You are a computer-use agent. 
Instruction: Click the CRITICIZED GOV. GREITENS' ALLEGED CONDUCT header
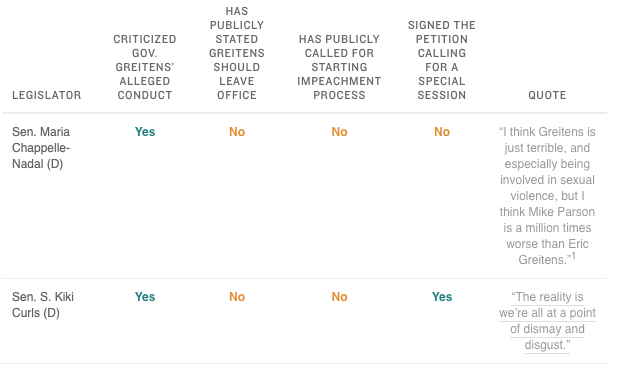coord(145,67)
